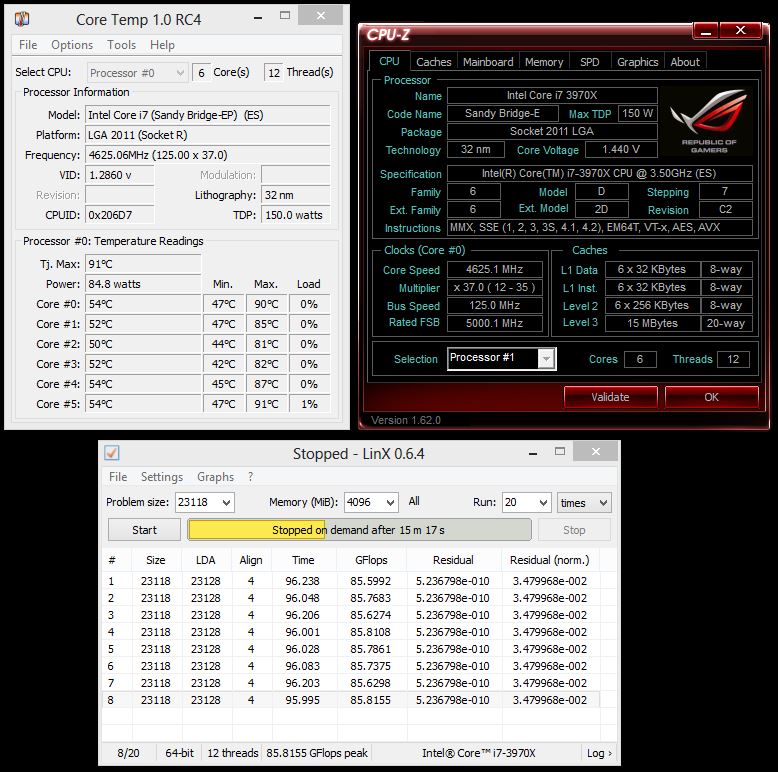Open the Log panel from LinX status bar

pos(599,753)
